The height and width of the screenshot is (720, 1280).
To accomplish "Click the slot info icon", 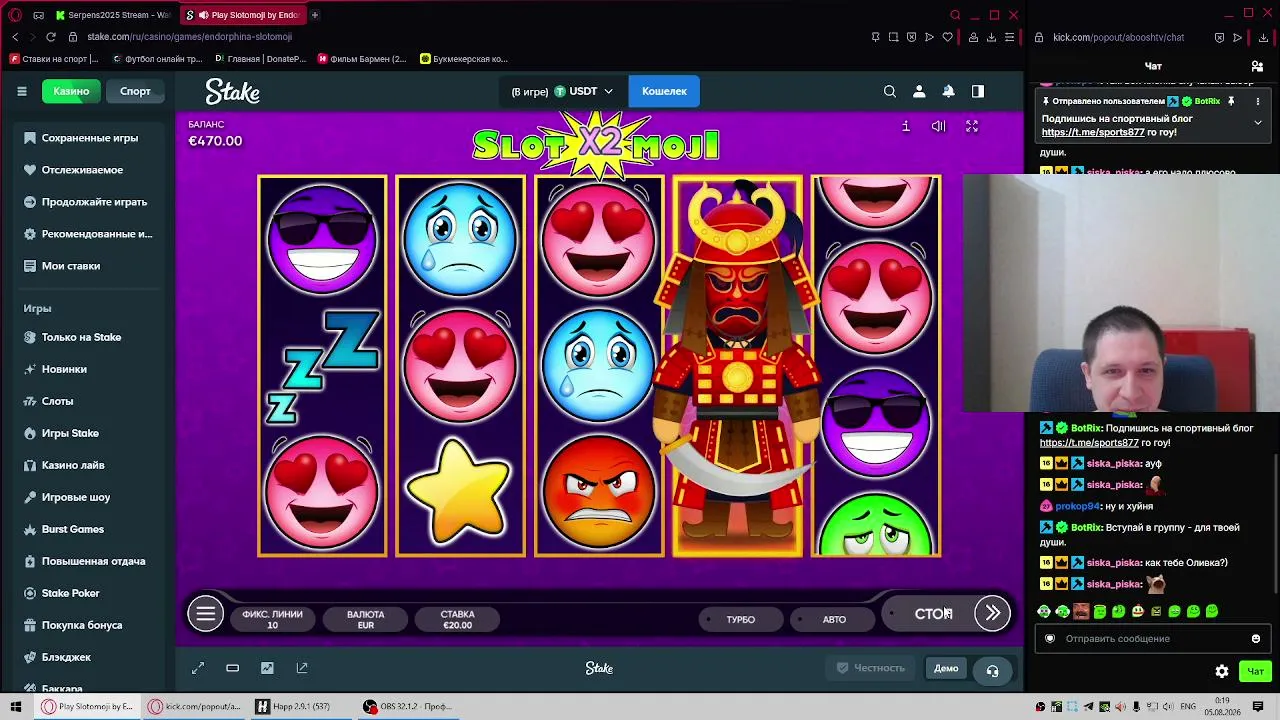I will tap(906, 126).
